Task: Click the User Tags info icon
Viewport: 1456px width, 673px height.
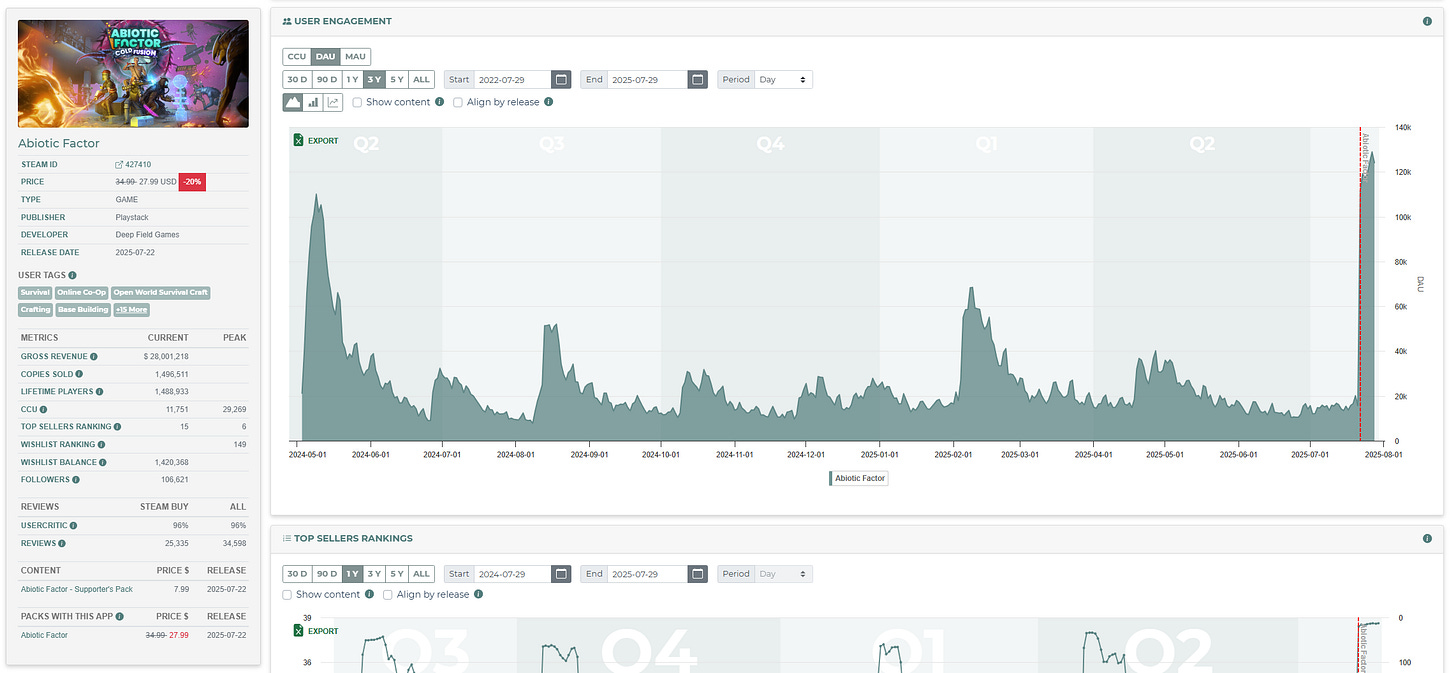Action: click(72, 275)
